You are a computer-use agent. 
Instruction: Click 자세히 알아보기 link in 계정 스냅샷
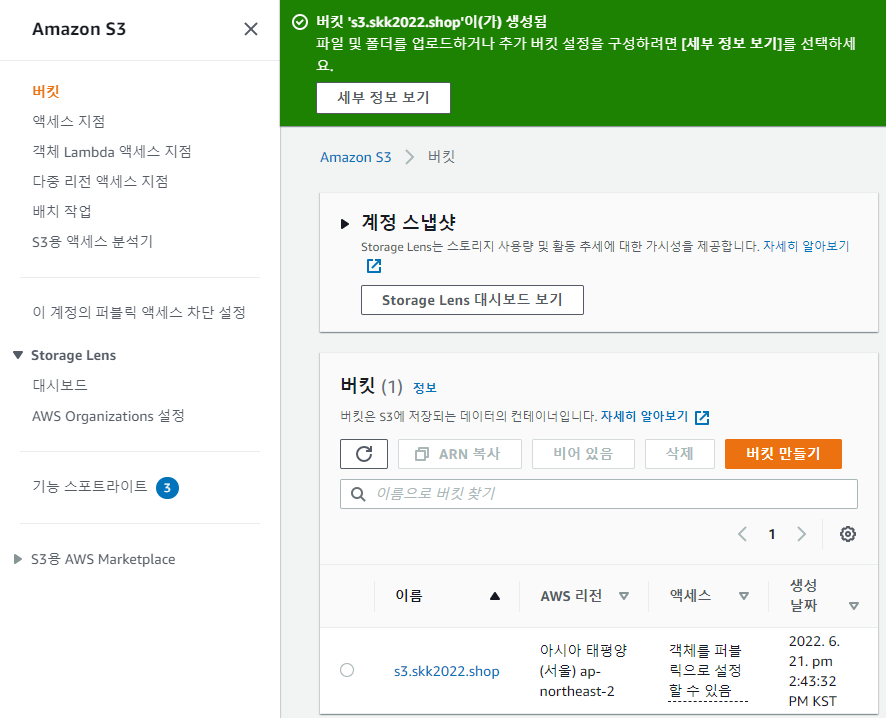coord(806,246)
